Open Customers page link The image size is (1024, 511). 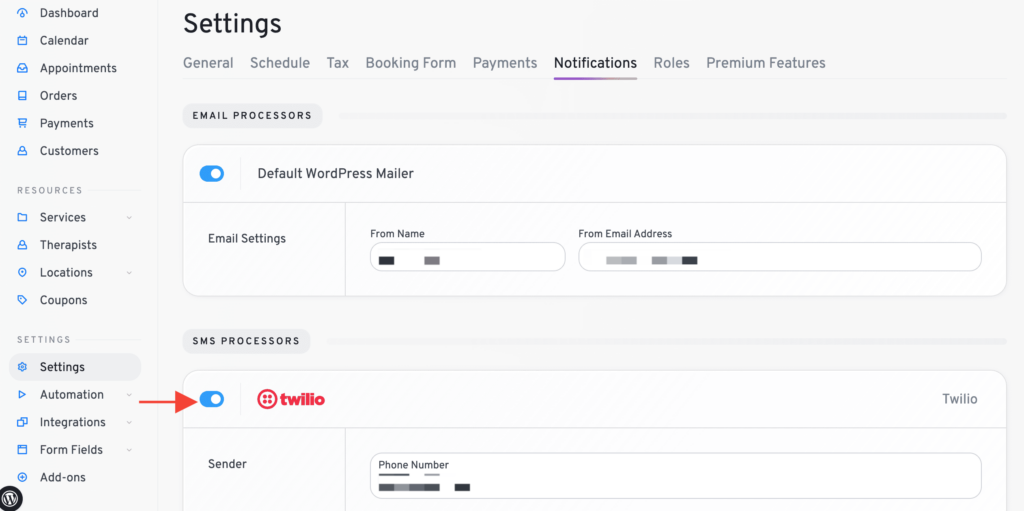69,151
